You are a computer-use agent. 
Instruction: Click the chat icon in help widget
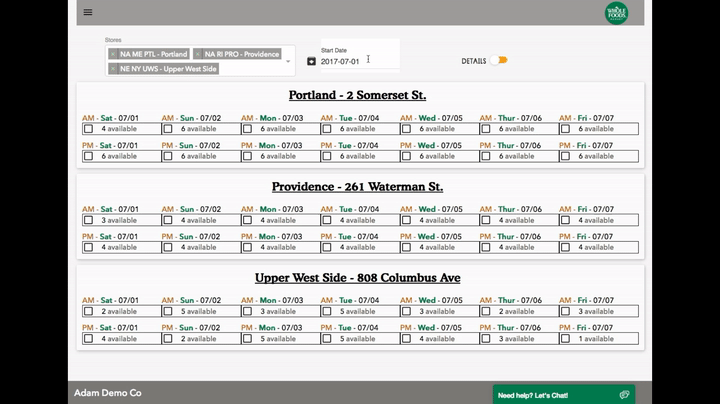click(624, 395)
